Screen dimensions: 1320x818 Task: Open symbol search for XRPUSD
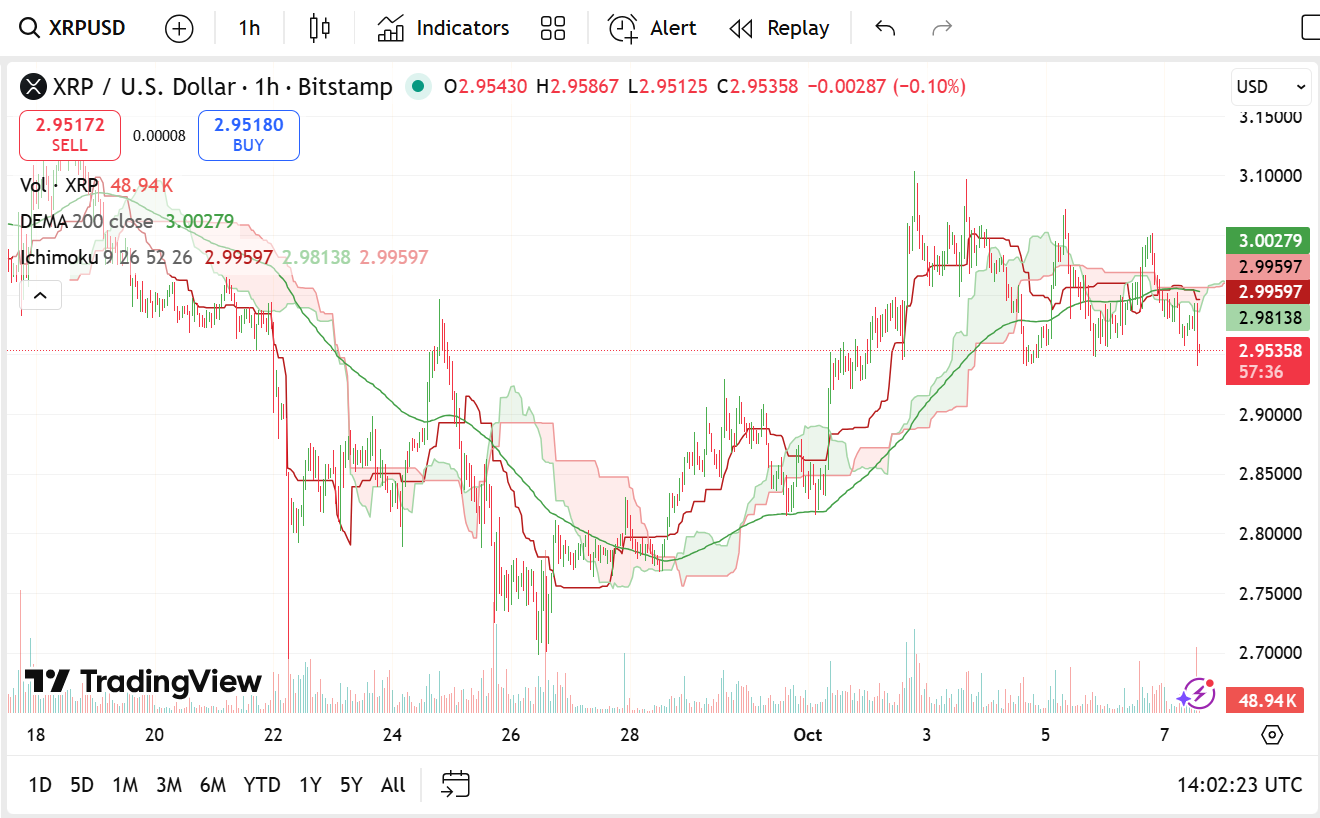point(74,28)
